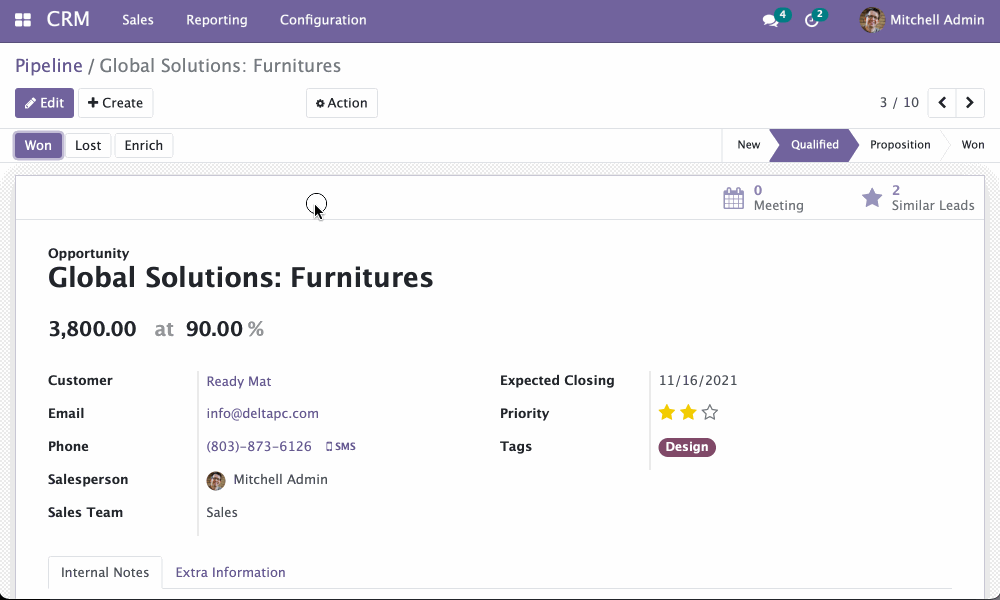Expand the Action menu
Viewport: 1000px width, 600px height.
(341, 102)
